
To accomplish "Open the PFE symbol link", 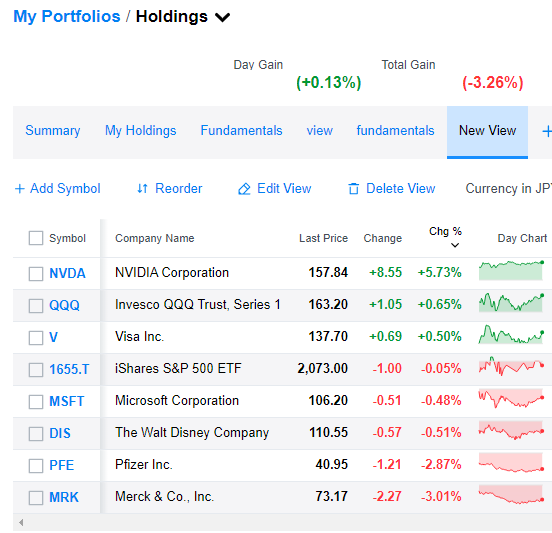I will 62,466.
